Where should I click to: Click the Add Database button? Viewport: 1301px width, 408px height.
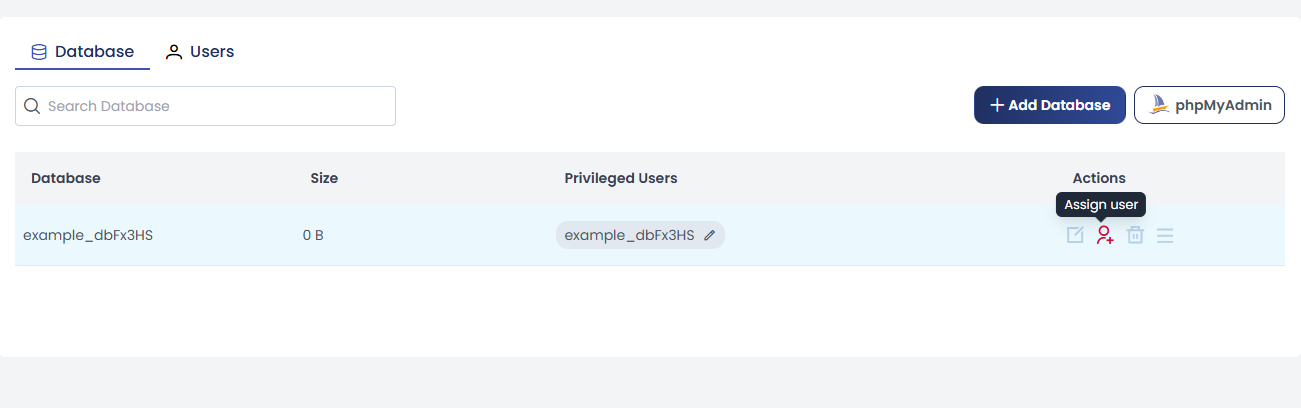click(x=1050, y=105)
